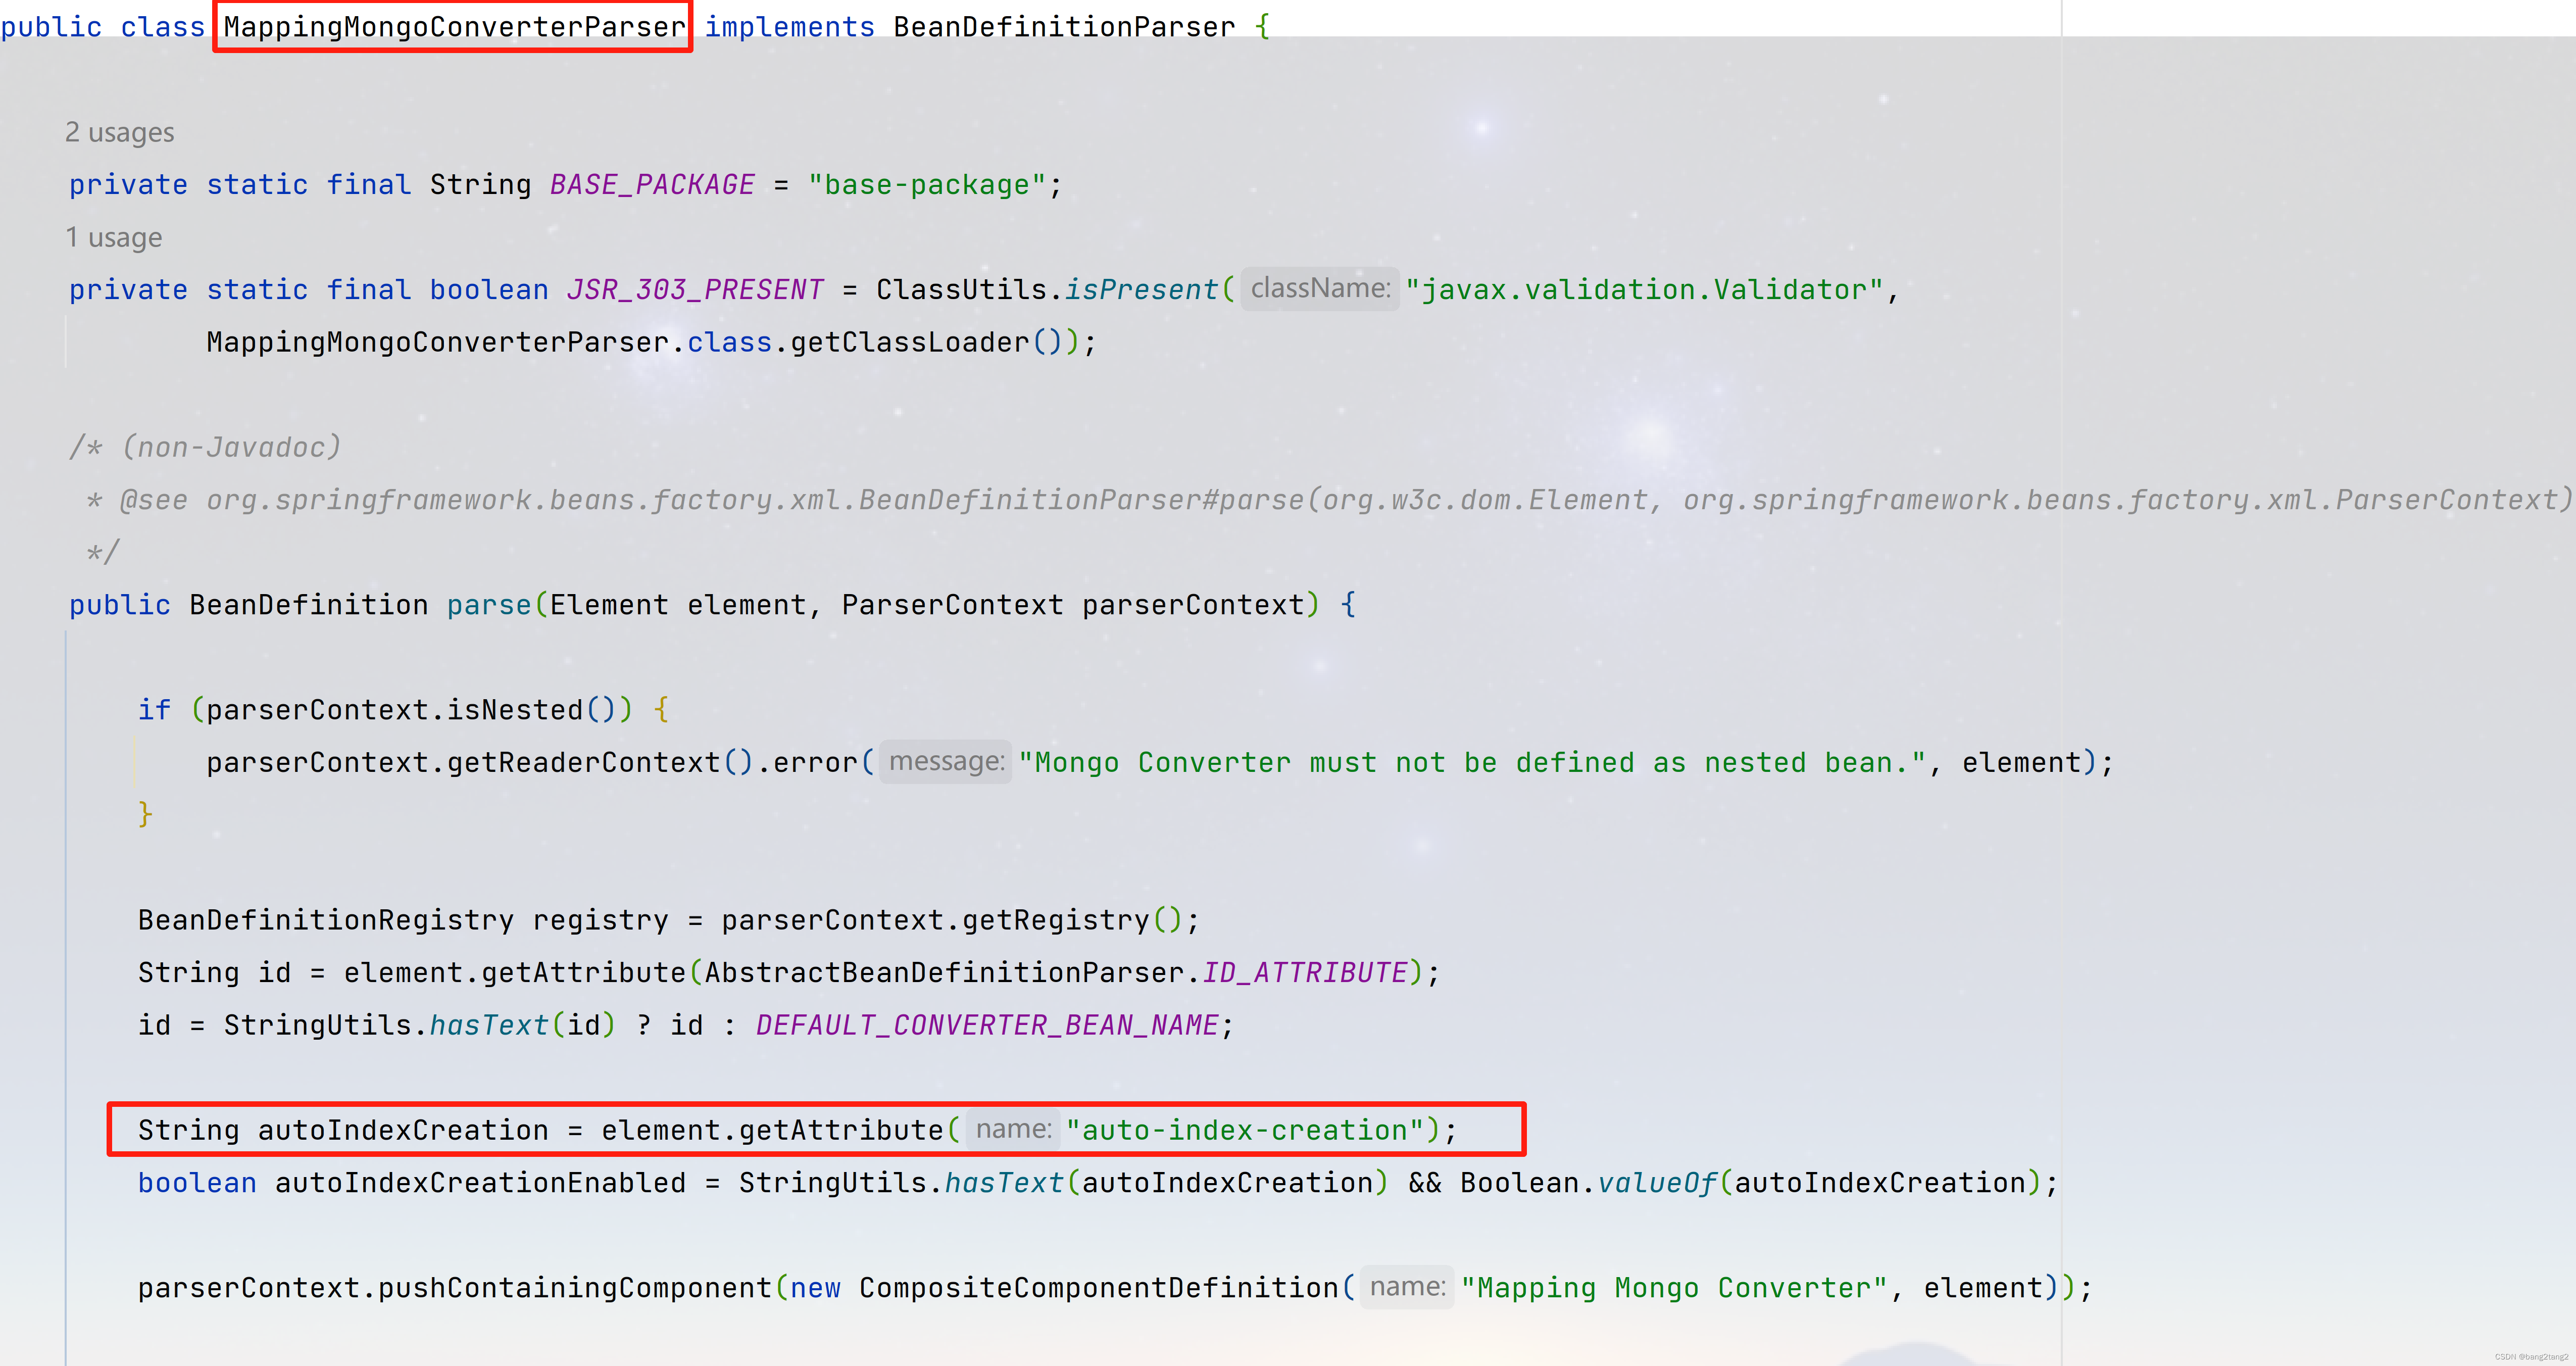Click the "auto-index-creation" string literal
The width and height of the screenshot is (2576, 1366).
click(1244, 1131)
